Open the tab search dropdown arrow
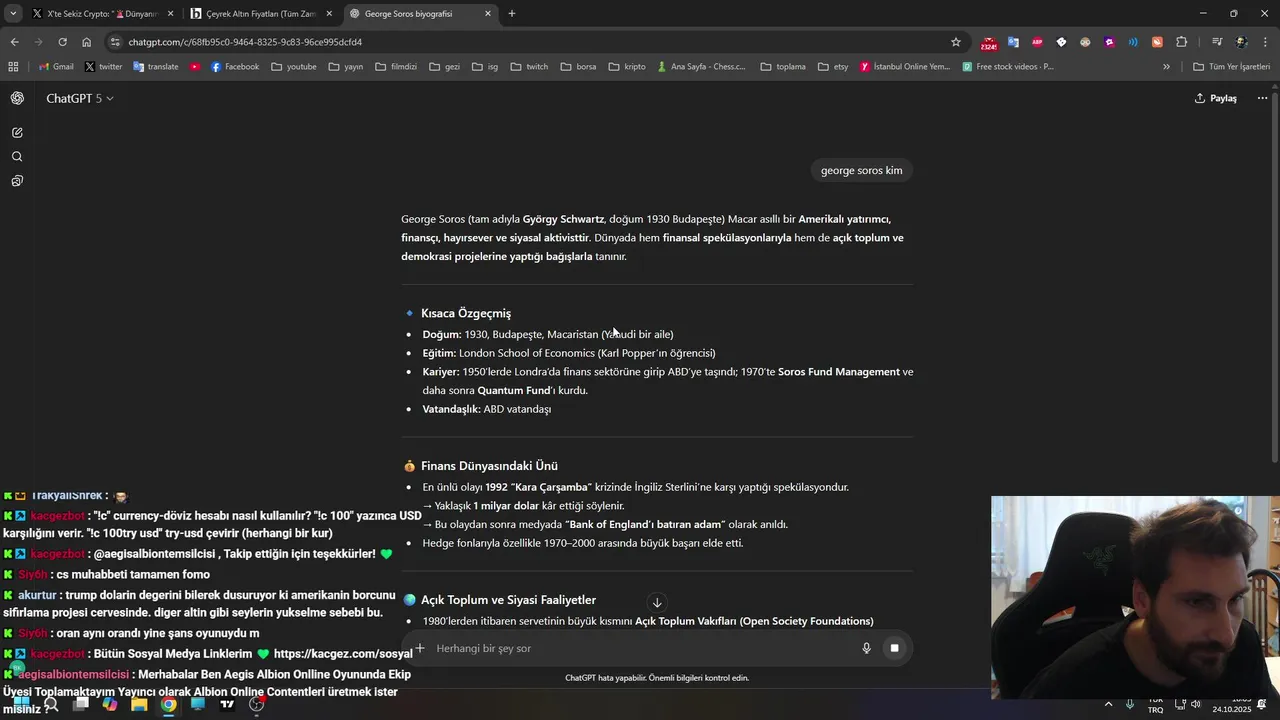 point(12,14)
